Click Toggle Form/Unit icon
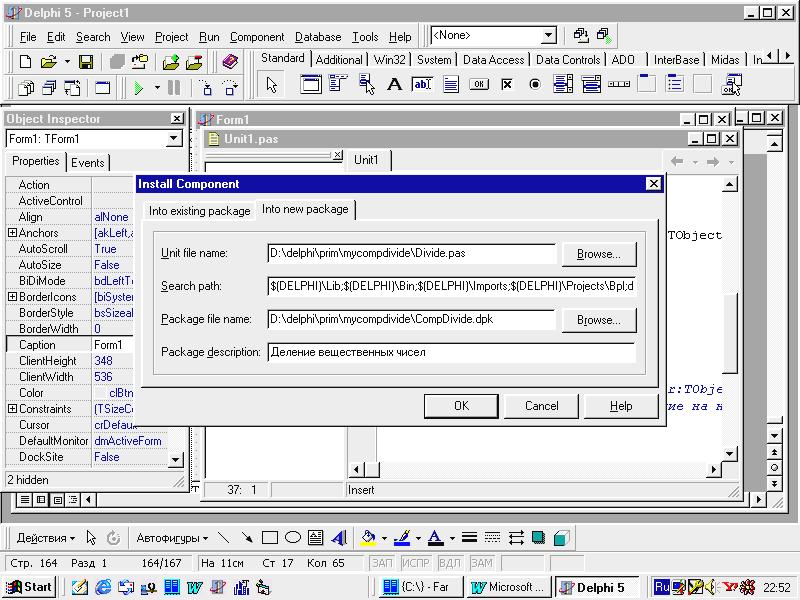Viewport: 800px width, 600px height. coord(72,88)
